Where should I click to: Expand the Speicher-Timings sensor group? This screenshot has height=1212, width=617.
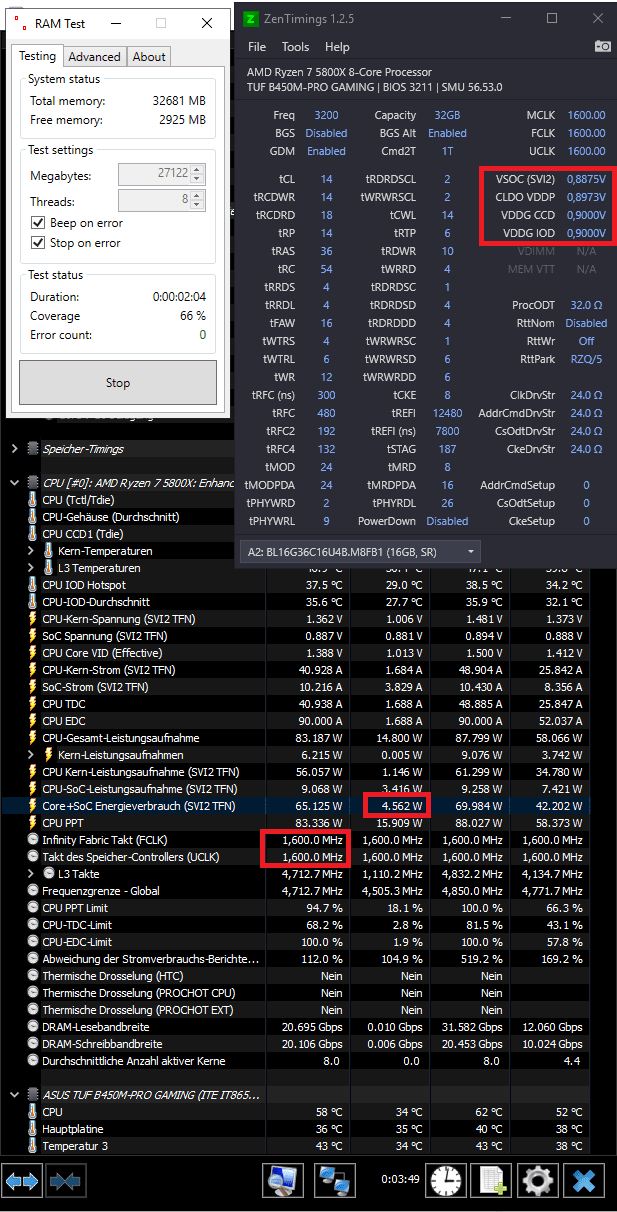14,449
